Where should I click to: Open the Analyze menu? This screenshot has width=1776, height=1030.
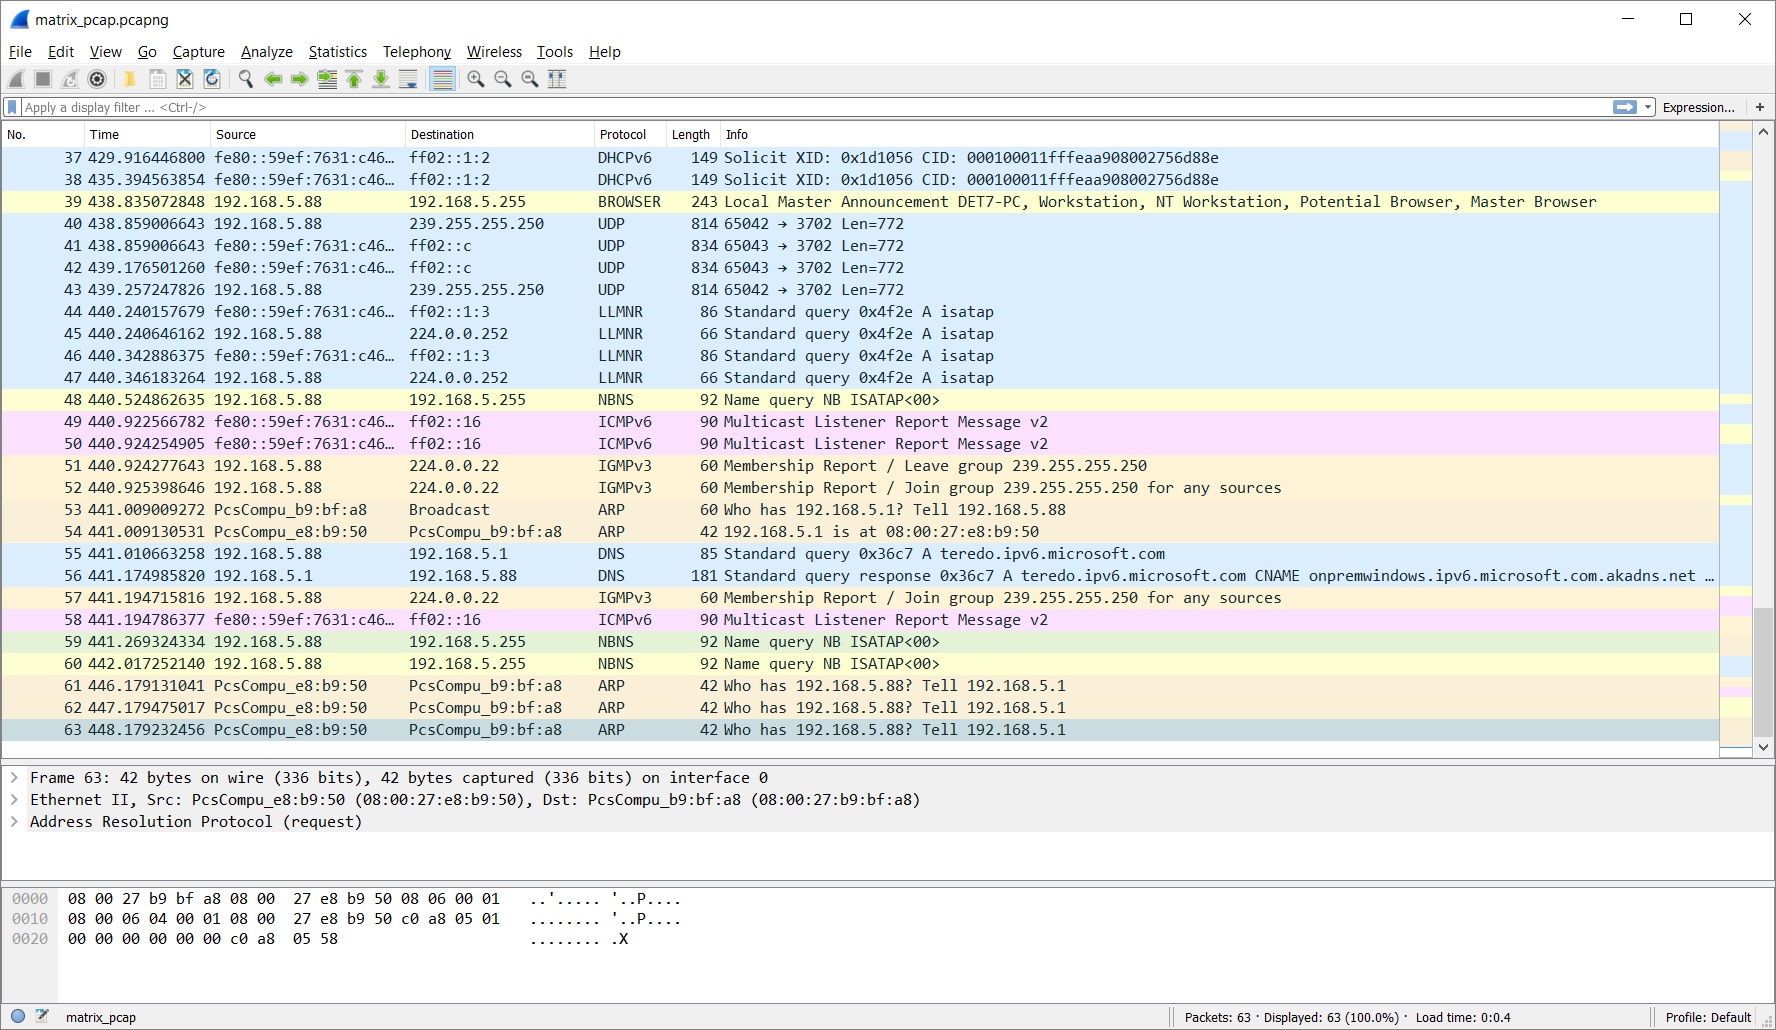266,52
